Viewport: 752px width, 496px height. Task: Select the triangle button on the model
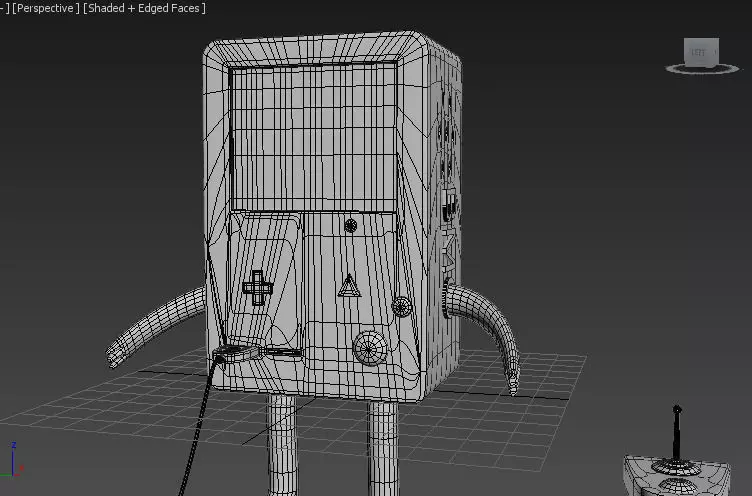coord(349,286)
